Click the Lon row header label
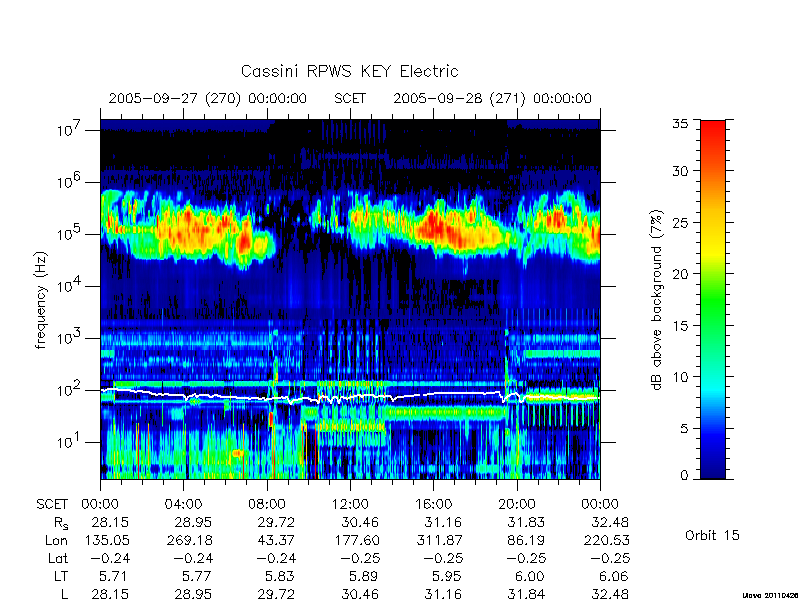800x600 pixels. point(56,540)
